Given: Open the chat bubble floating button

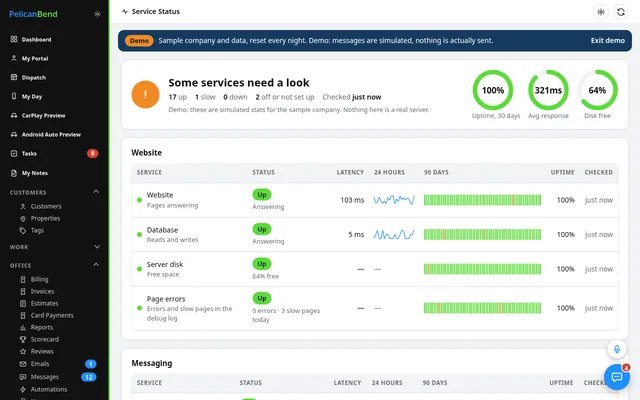Looking at the screenshot, I should (x=617, y=377).
